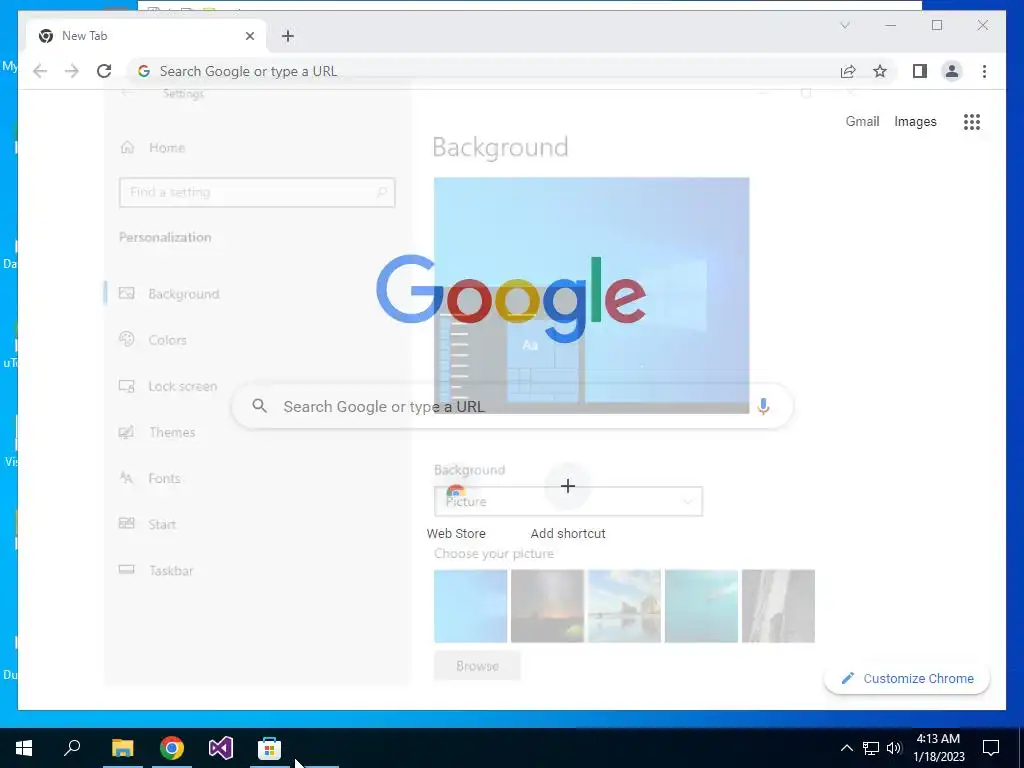Choose the turquoise water wallpaper thumbnail
The width and height of the screenshot is (1024, 768).
pyautogui.click(x=701, y=606)
